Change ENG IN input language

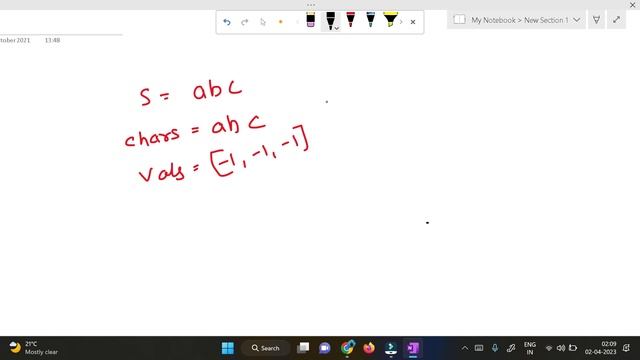530,348
